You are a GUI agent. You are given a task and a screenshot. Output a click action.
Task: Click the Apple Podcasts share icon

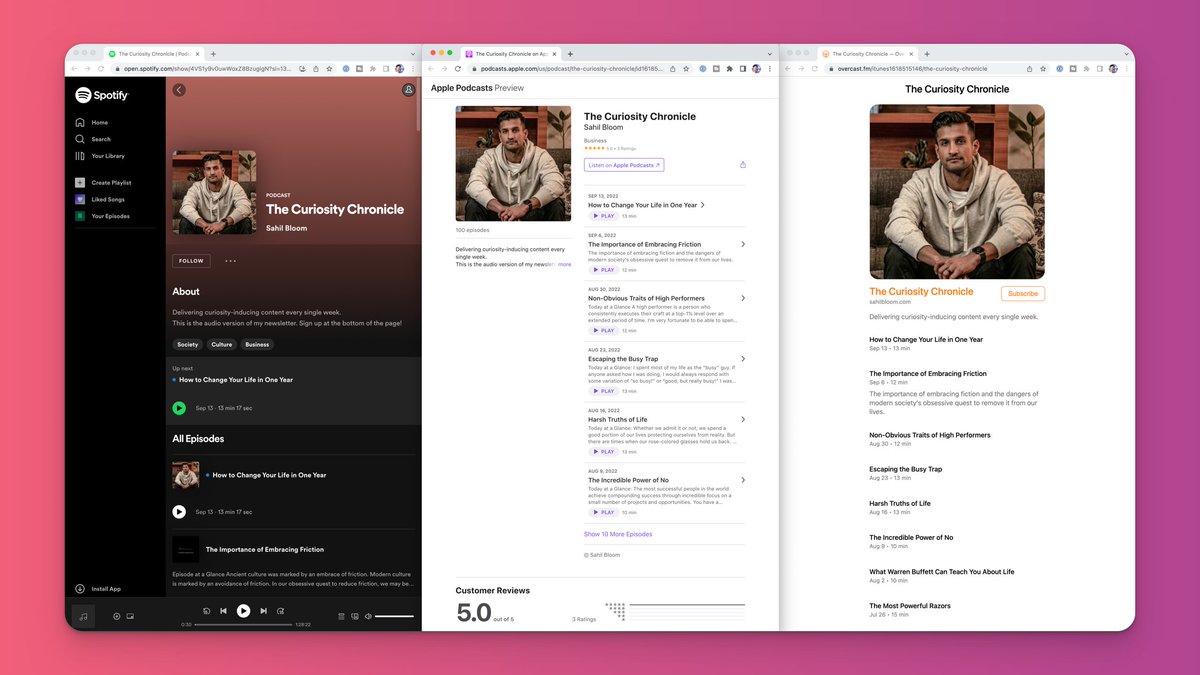tap(742, 165)
